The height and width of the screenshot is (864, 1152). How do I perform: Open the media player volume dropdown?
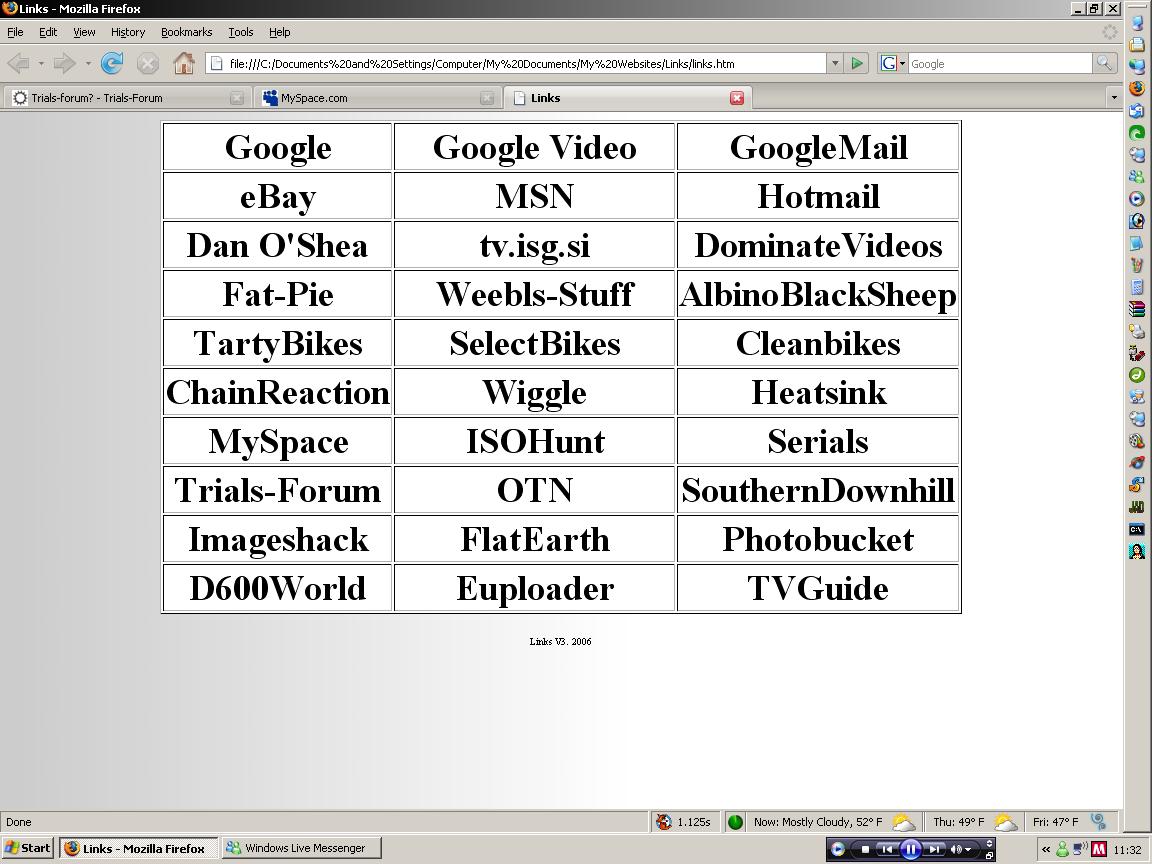click(968, 850)
